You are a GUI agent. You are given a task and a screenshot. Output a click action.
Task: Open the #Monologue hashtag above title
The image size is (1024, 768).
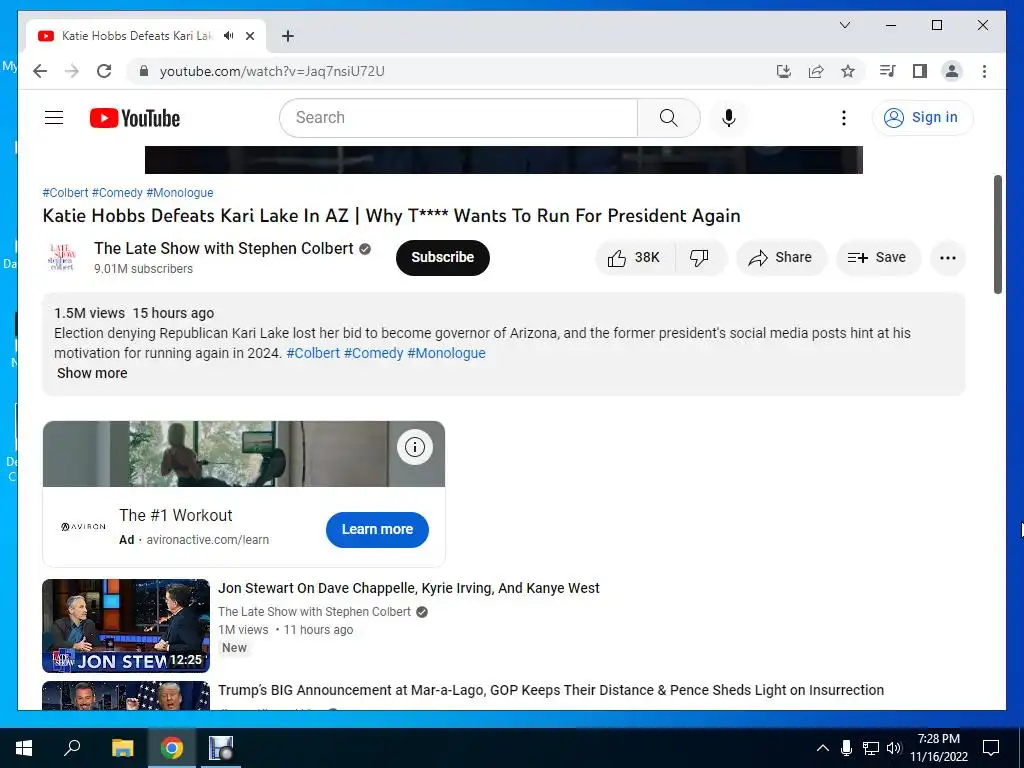coord(180,193)
